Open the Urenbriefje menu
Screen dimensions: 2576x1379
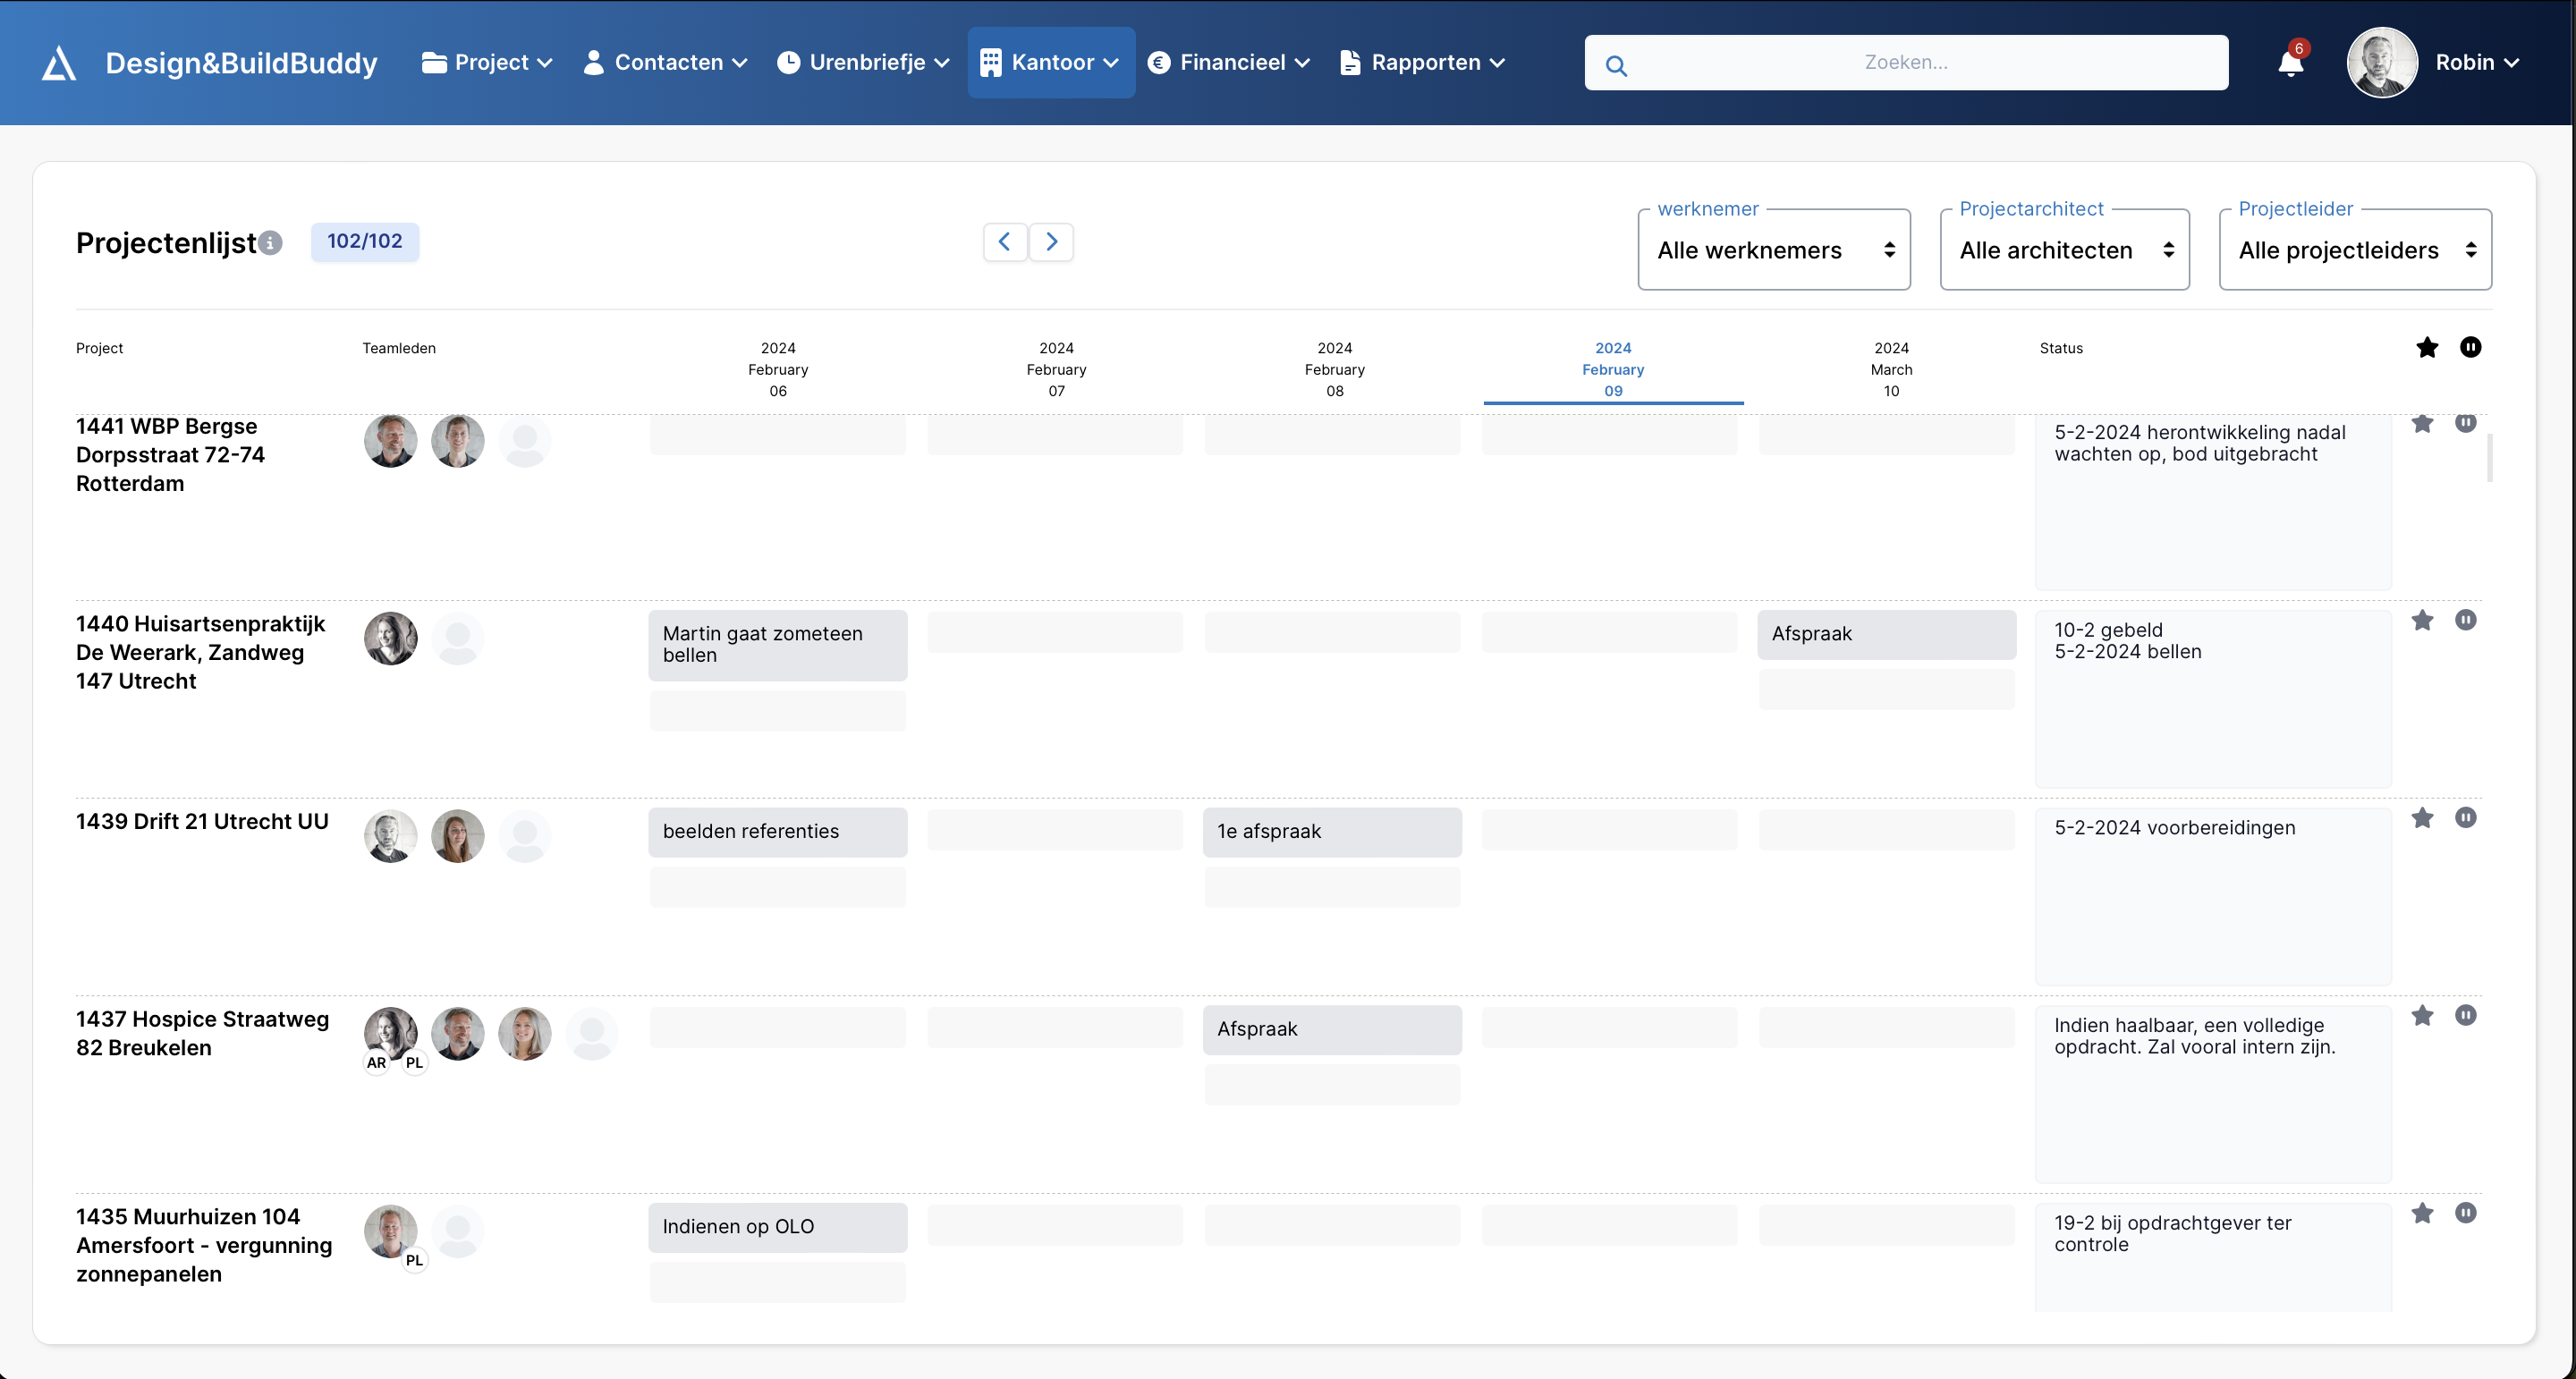click(863, 62)
